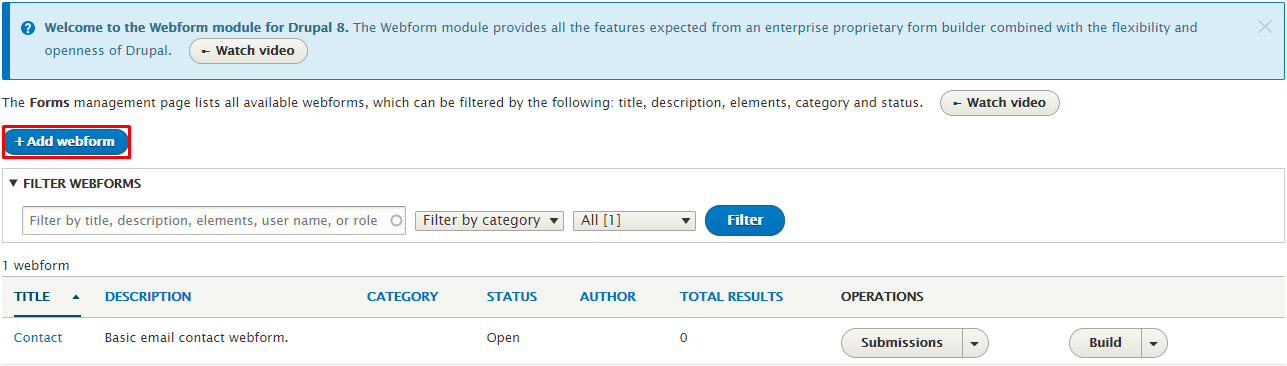Screen dimensions: 1287x366
Task: Sort webforms by the Category column
Action: [402, 297]
